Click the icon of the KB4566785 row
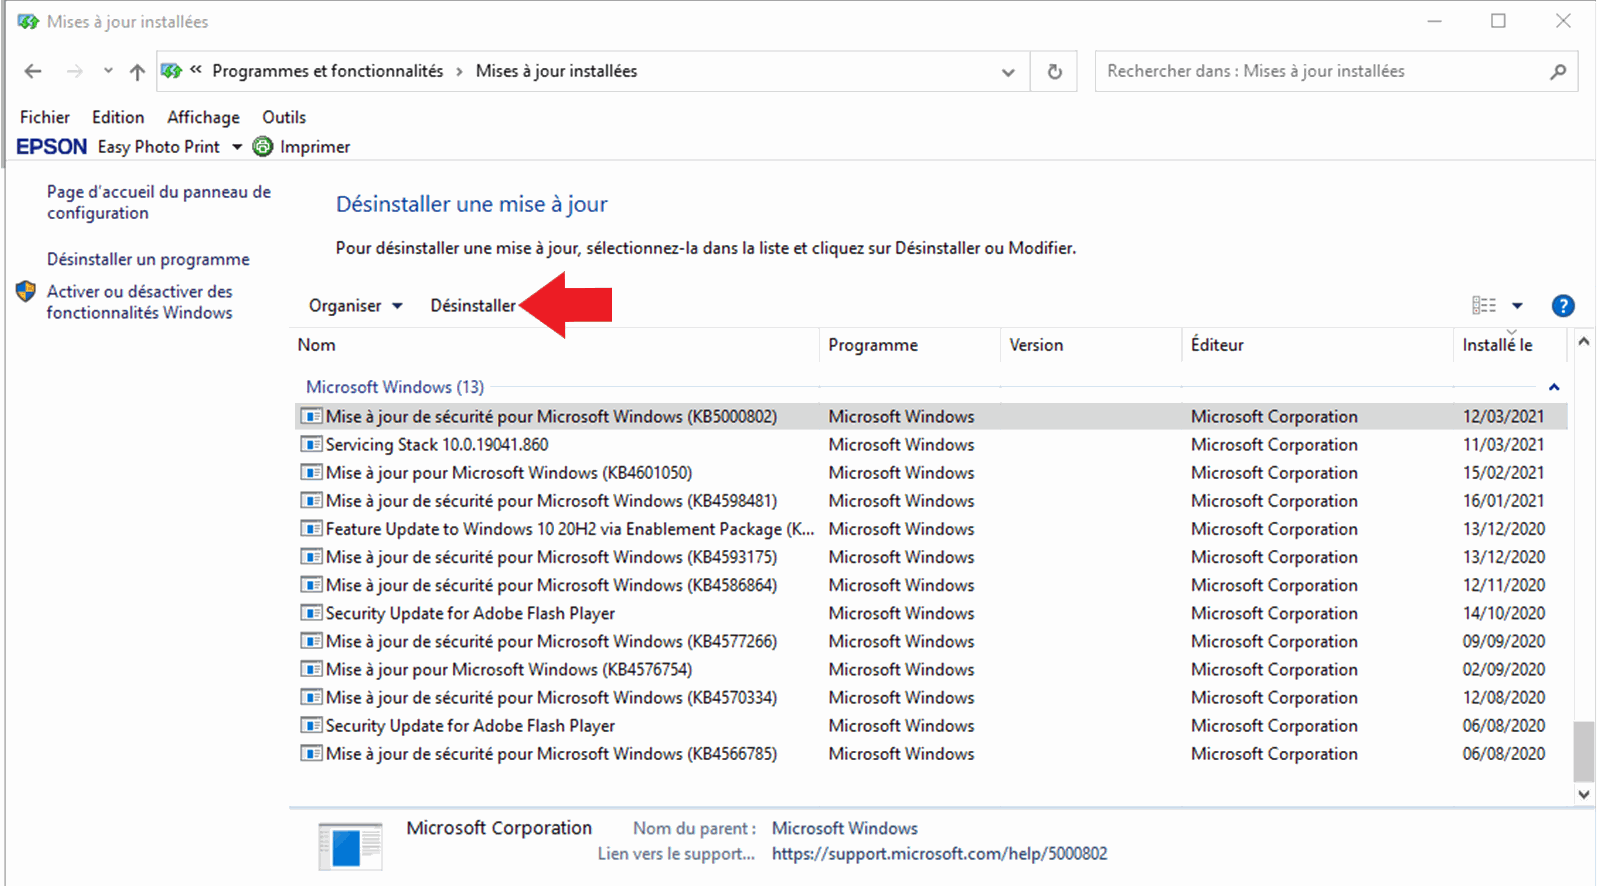This screenshot has width=1597, height=886. click(x=311, y=753)
